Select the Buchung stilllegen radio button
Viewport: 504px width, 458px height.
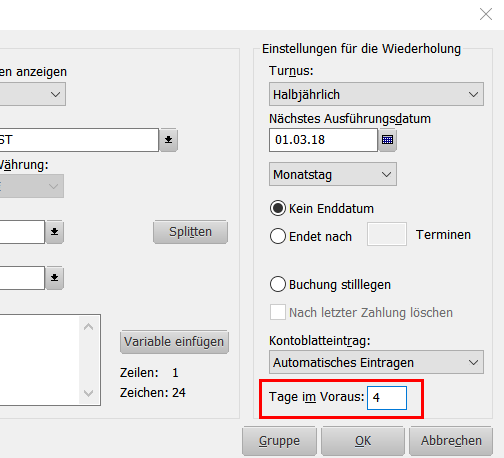pos(278,284)
